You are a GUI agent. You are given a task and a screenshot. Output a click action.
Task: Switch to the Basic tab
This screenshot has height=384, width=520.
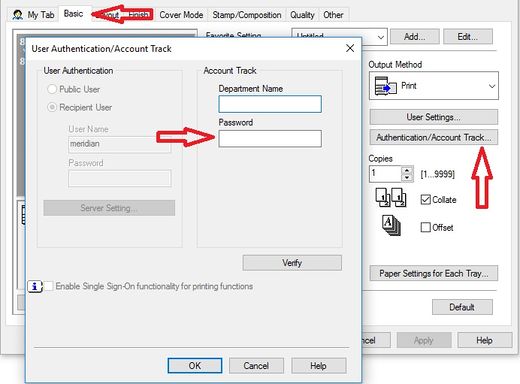[x=73, y=14]
